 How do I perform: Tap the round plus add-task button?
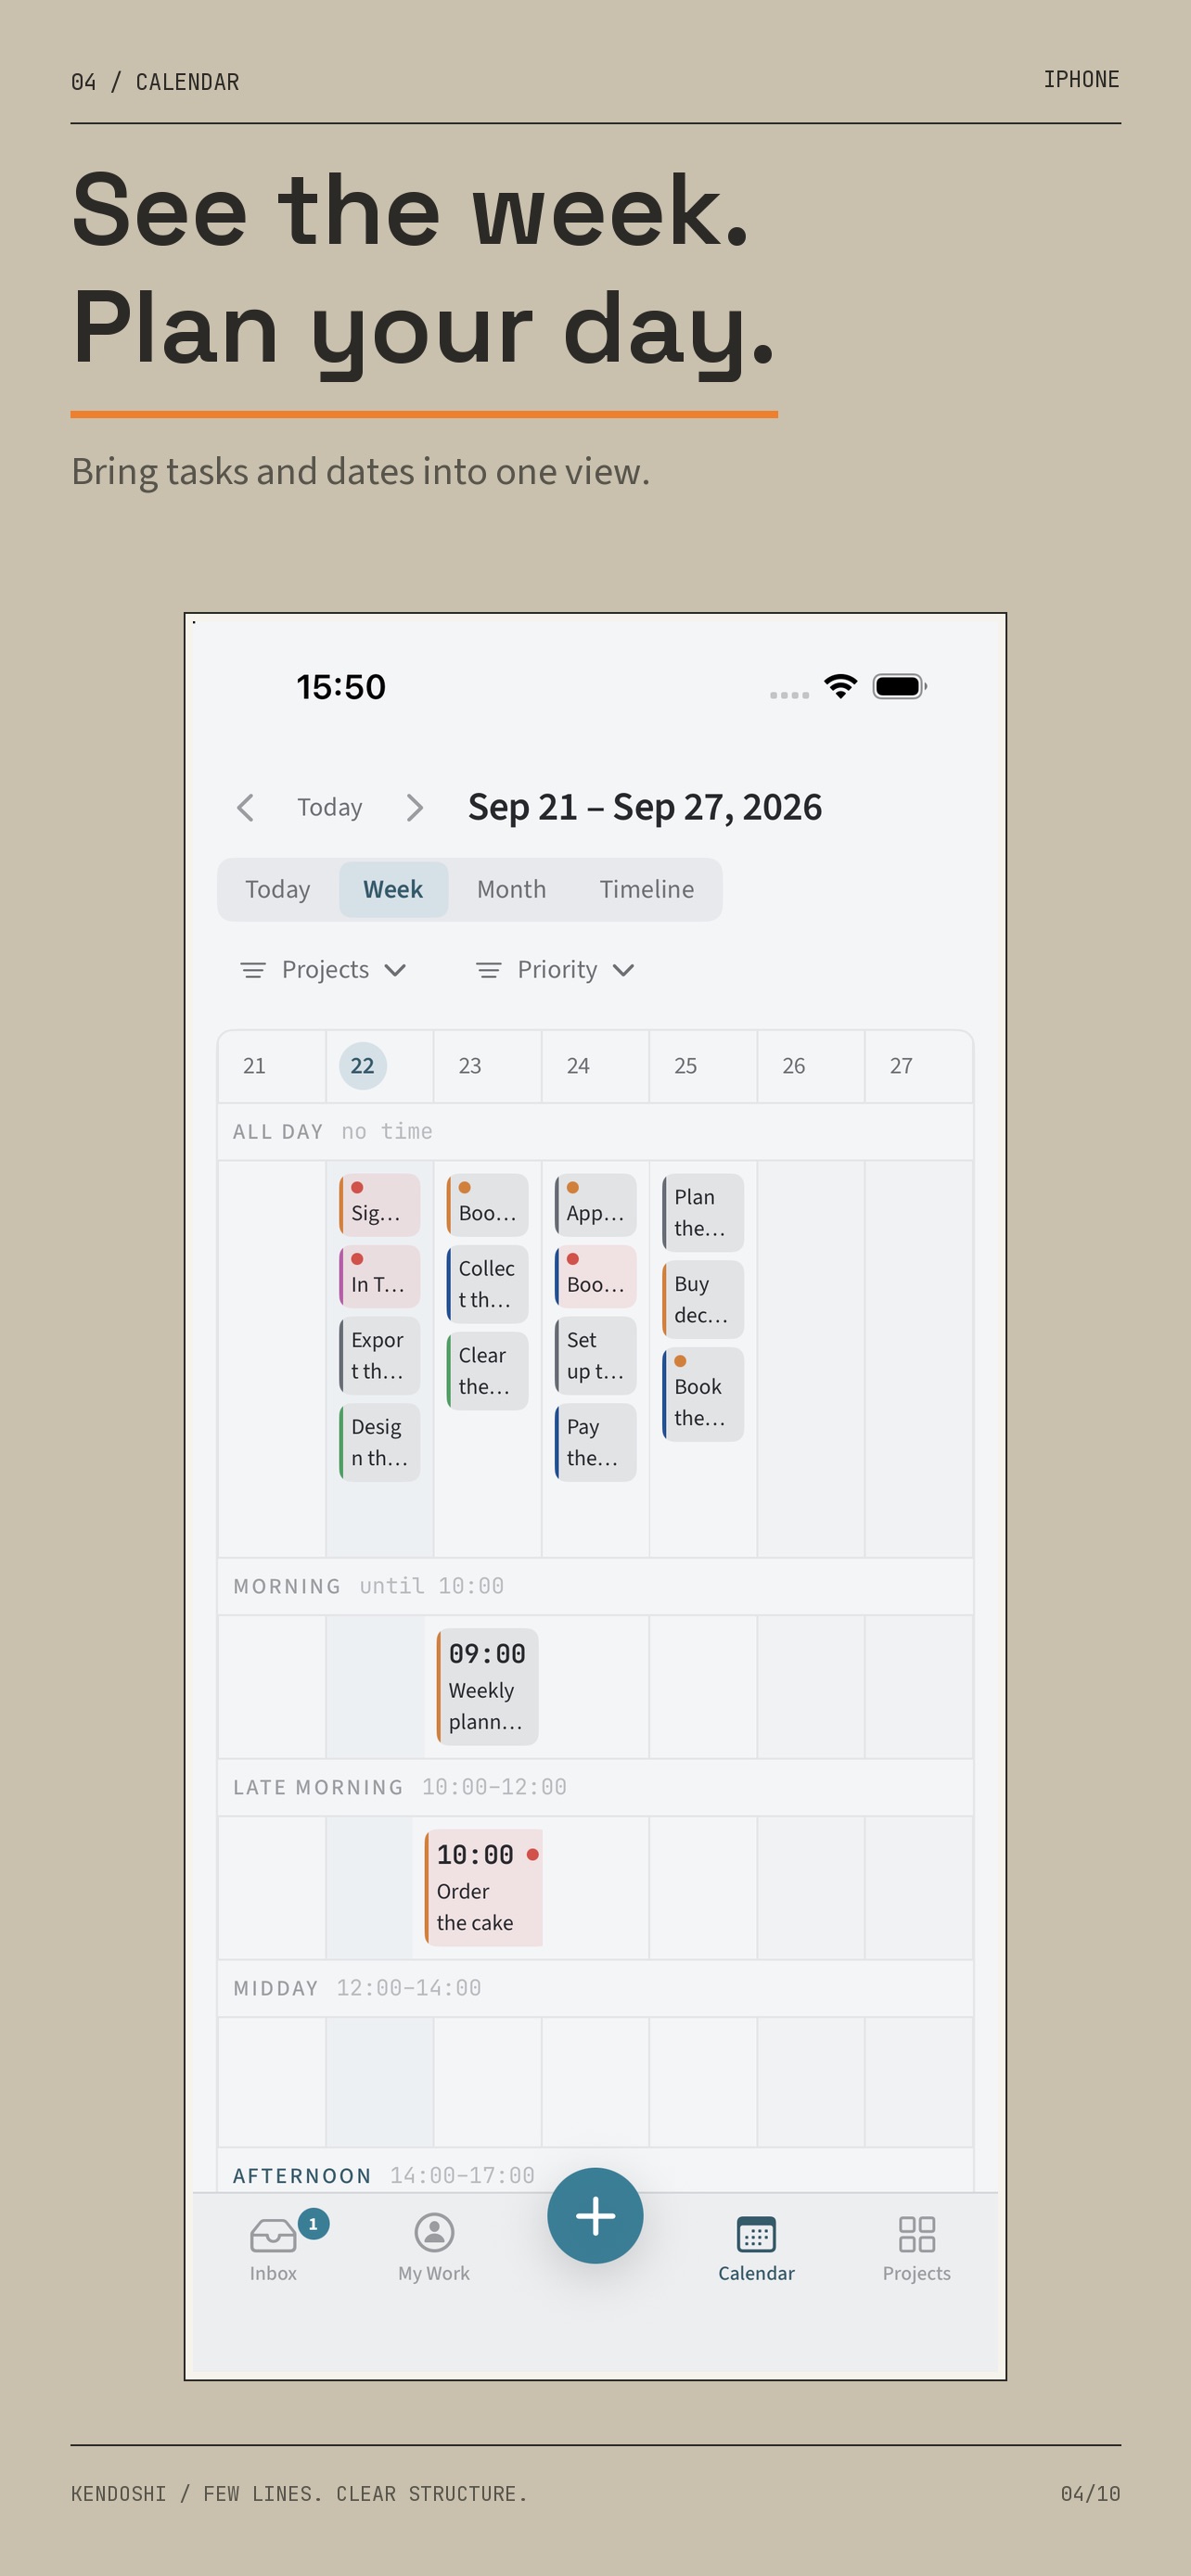point(595,2215)
